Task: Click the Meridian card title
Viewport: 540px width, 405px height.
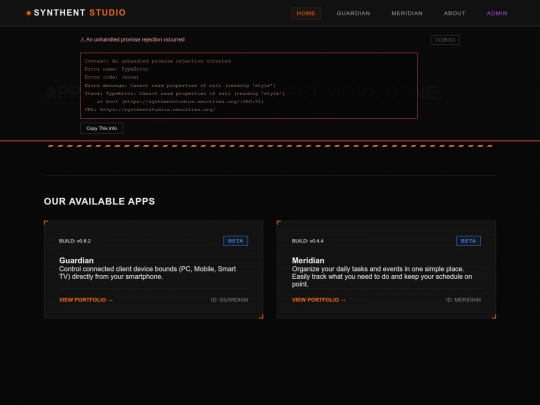Action: click(308, 260)
